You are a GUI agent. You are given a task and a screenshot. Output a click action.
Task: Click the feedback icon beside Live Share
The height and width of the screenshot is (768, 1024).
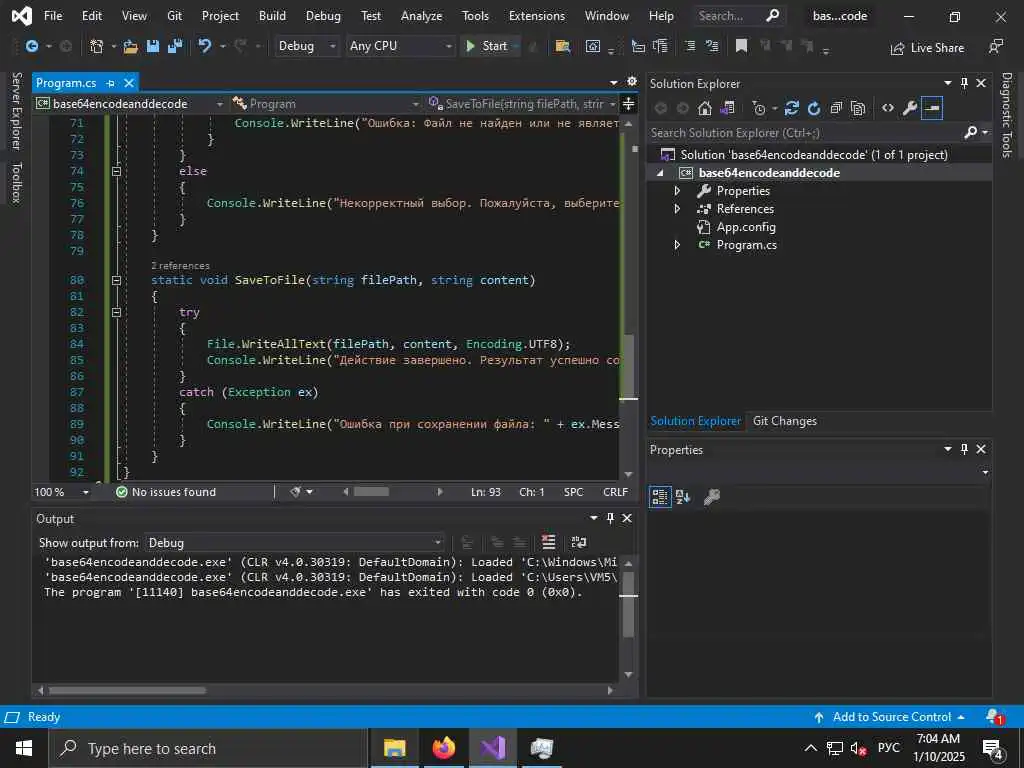[x=996, y=47]
